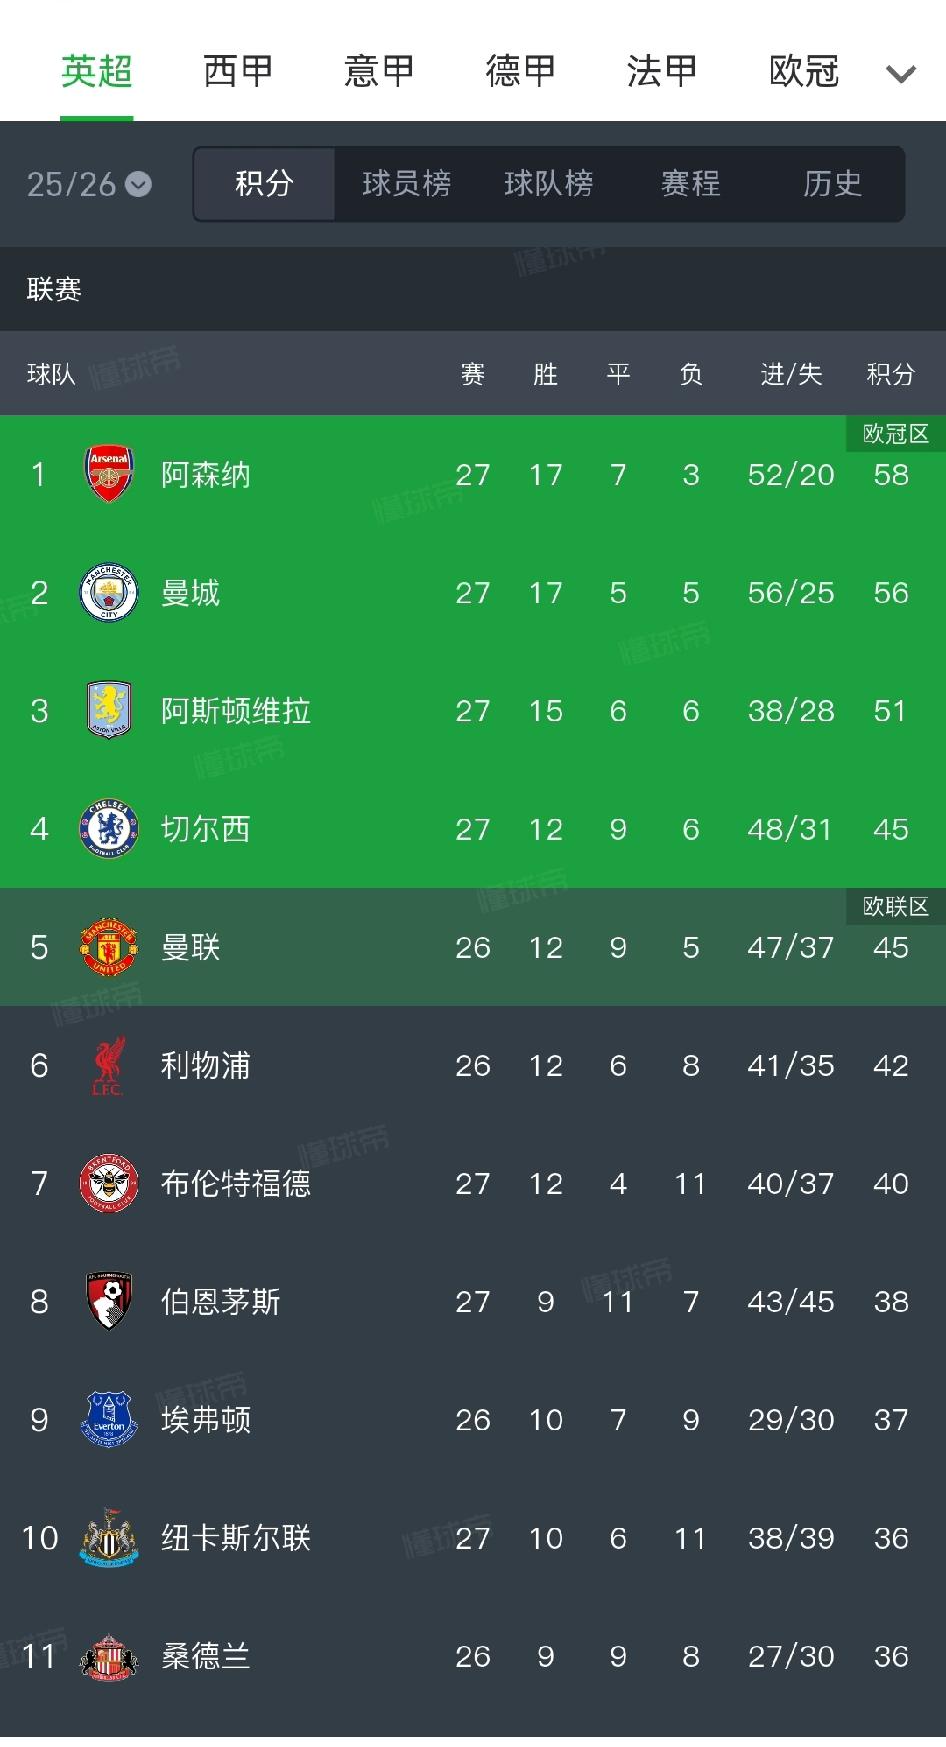Screen dimensions: 946x1747
Task: Click the Brentford bee crest
Action: (x=110, y=1183)
